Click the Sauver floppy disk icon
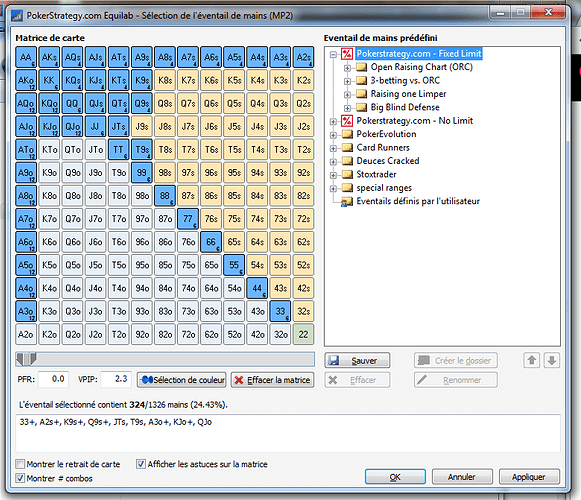The width and height of the screenshot is (581, 500). click(333, 360)
